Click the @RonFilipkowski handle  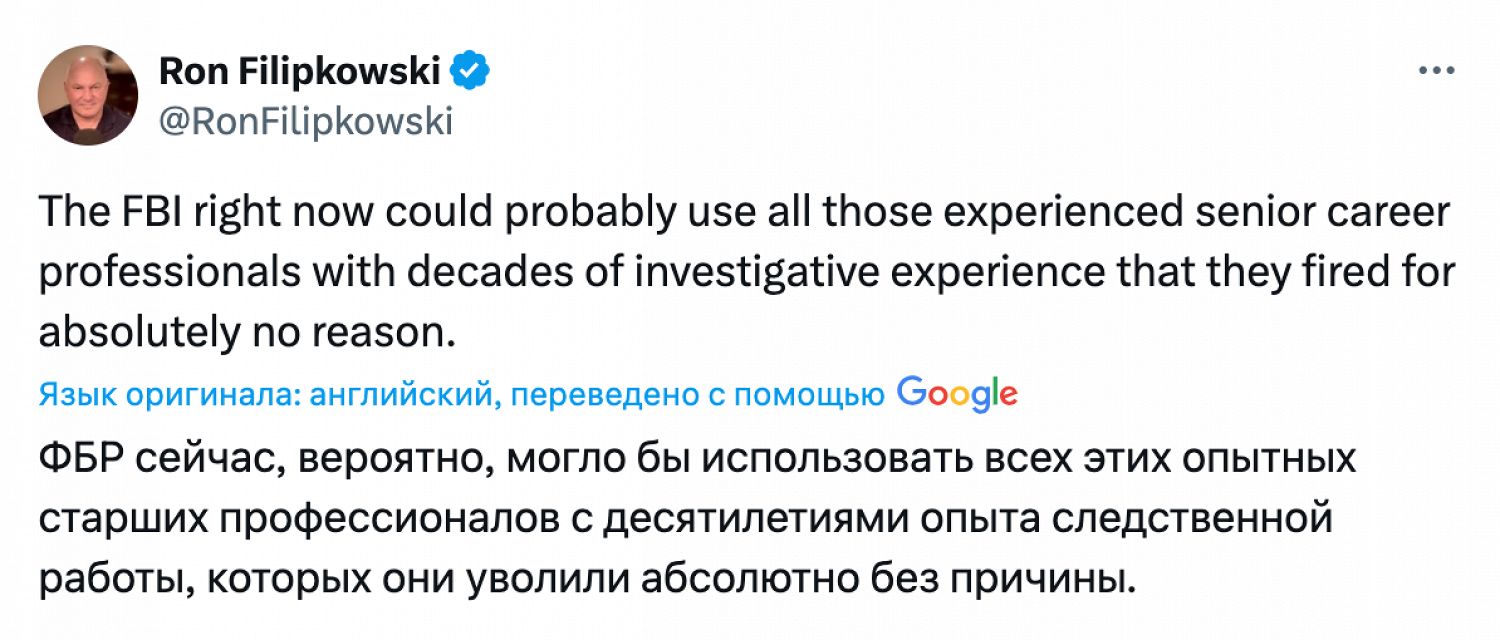(x=306, y=122)
